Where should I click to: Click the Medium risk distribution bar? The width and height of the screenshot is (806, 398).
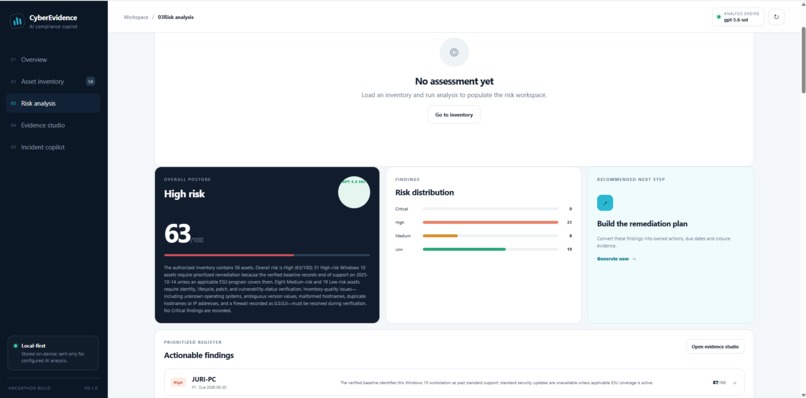(490, 236)
